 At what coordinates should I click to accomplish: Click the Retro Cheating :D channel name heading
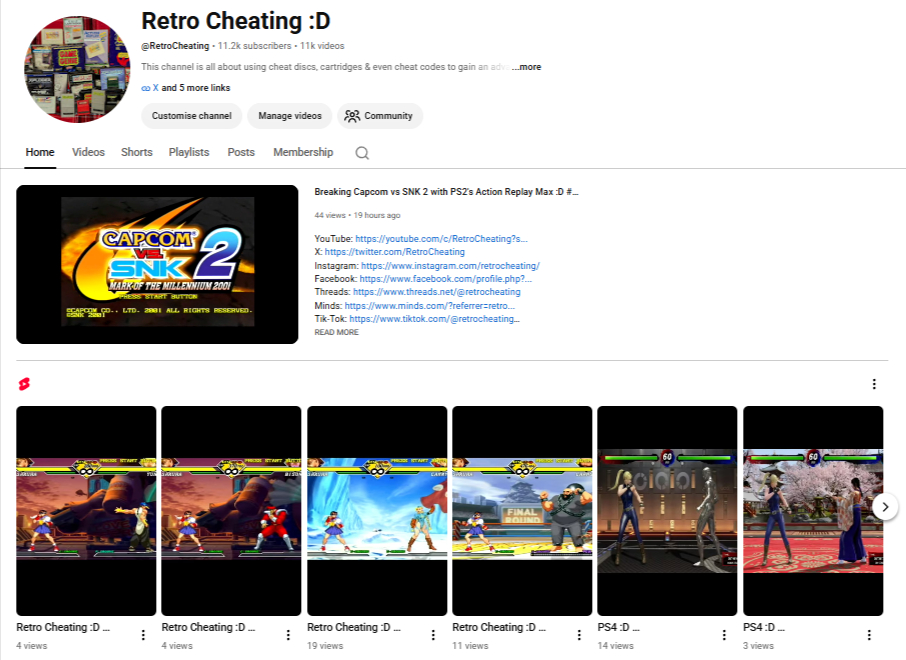236,21
